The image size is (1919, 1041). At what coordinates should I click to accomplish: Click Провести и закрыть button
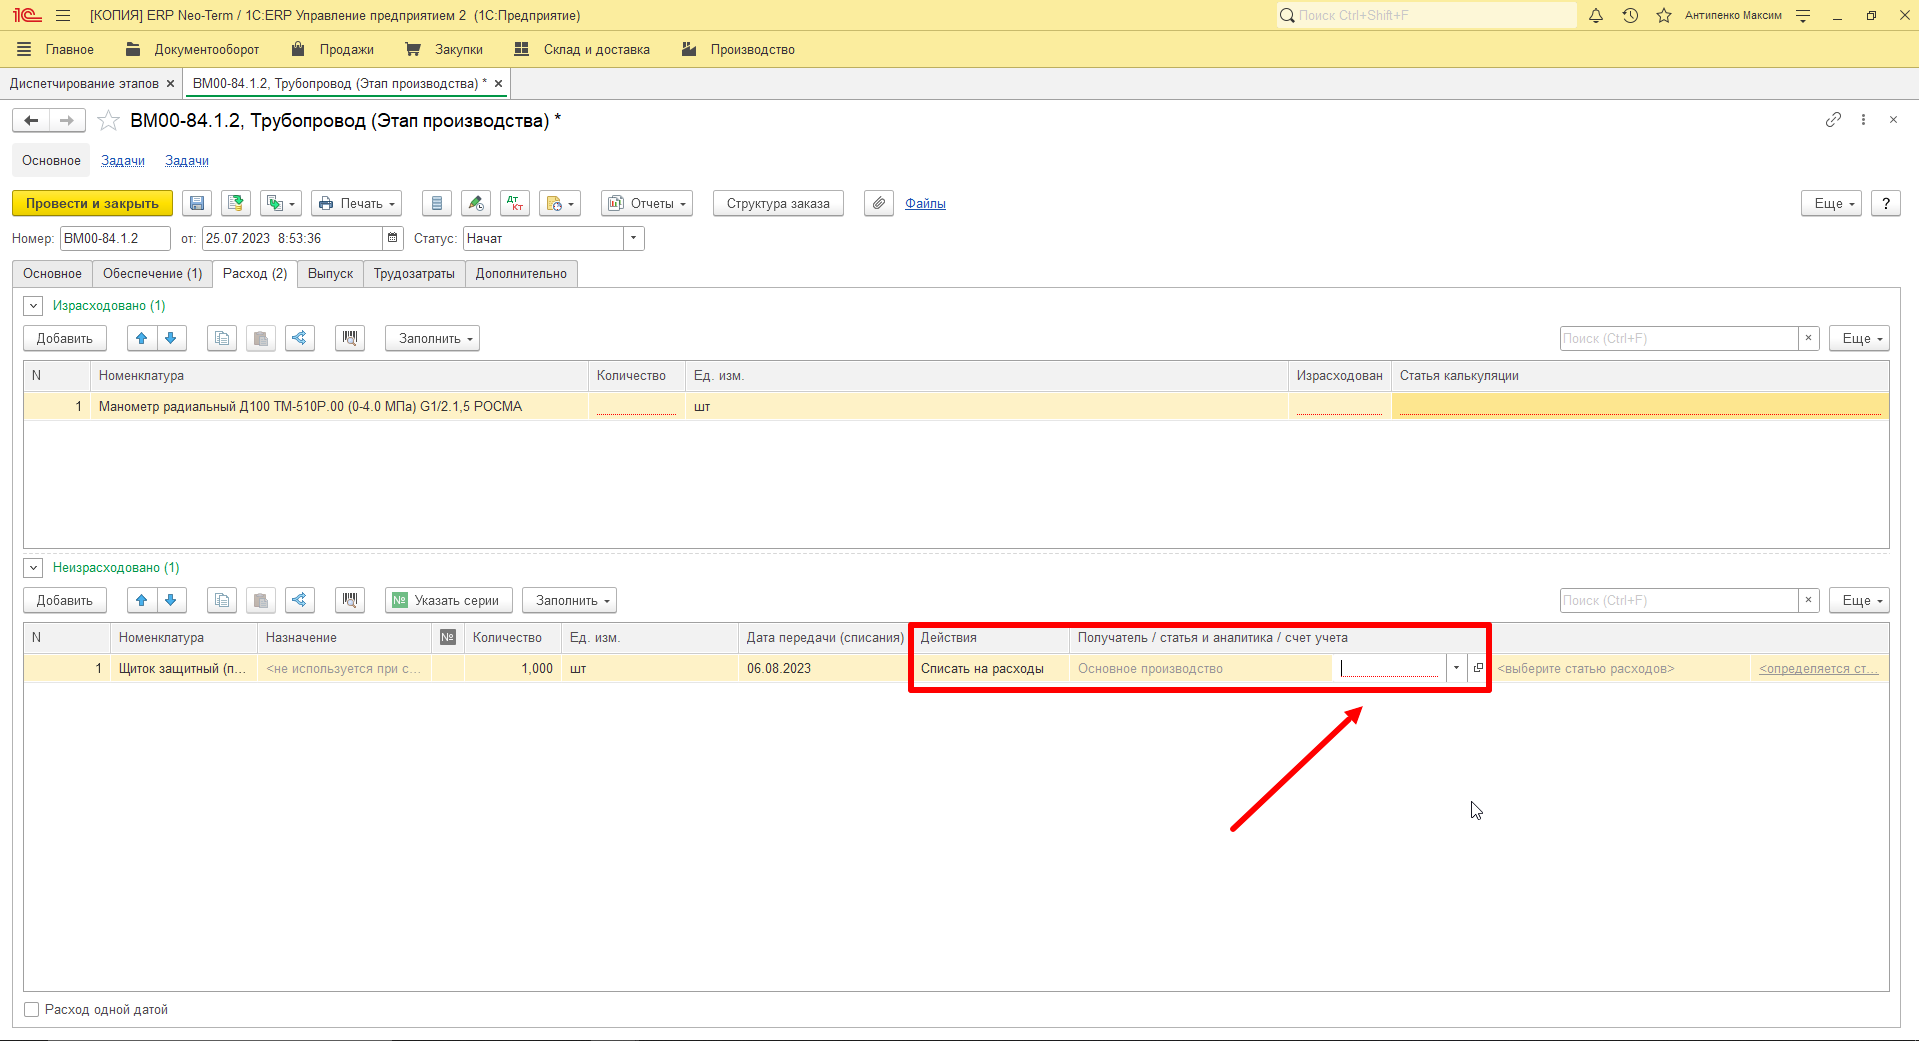coord(92,203)
